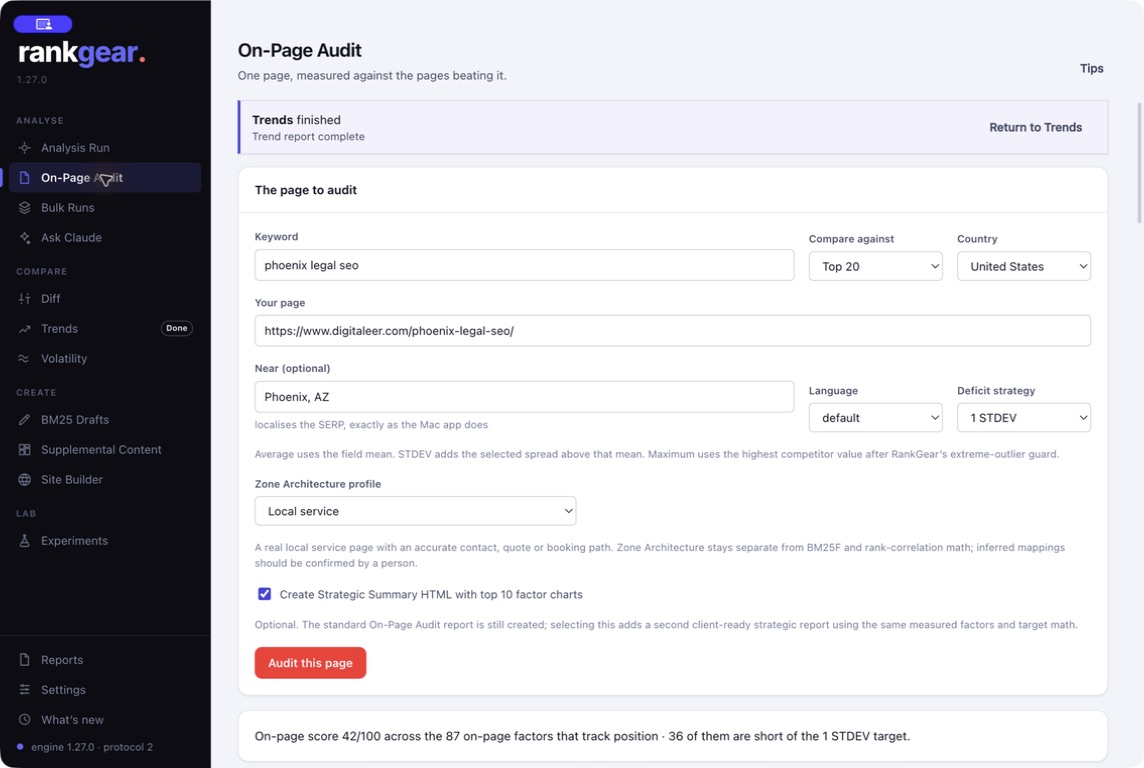Go to Bulk Runs in the sidebar
The height and width of the screenshot is (768, 1144).
105,207
